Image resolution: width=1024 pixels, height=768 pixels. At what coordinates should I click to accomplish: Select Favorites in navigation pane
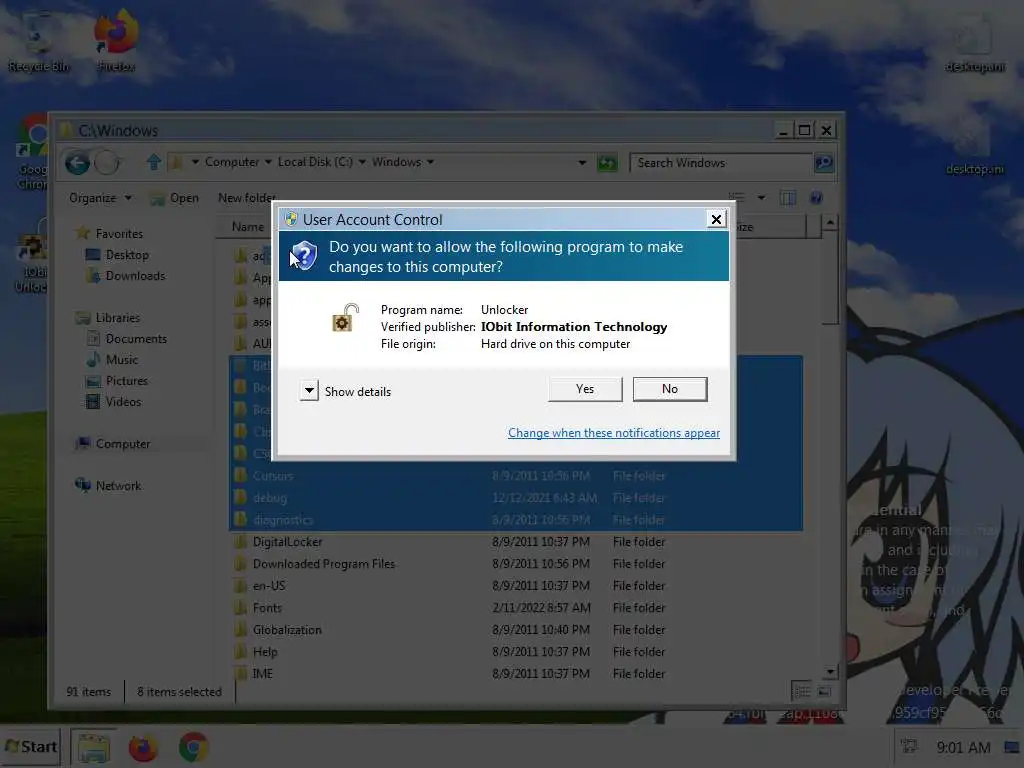[109, 233]
